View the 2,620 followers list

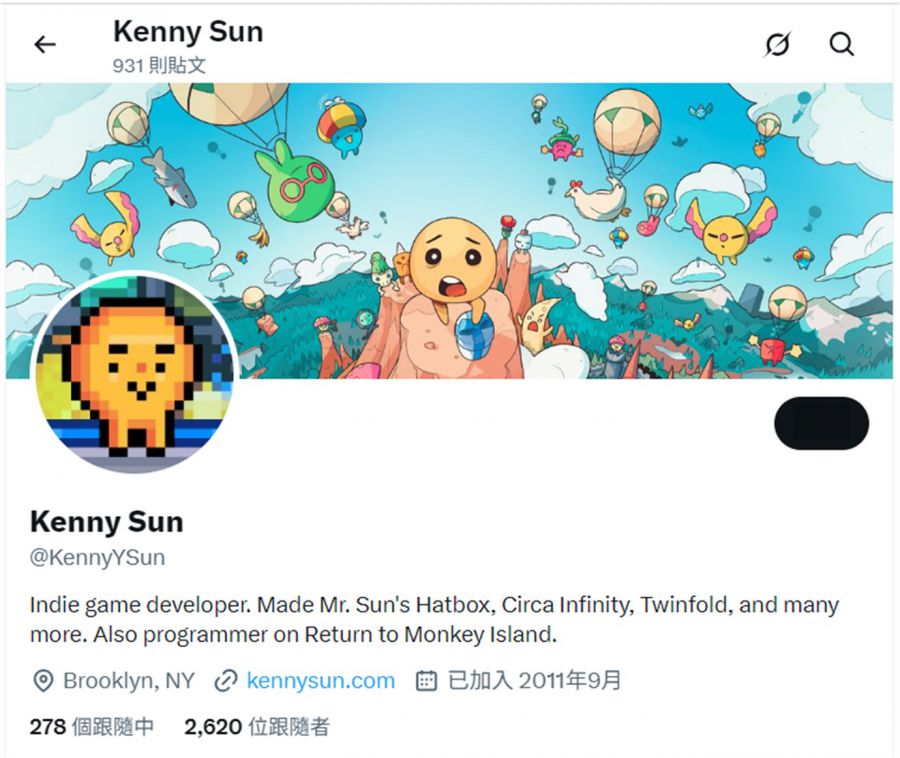click(256, 727)
